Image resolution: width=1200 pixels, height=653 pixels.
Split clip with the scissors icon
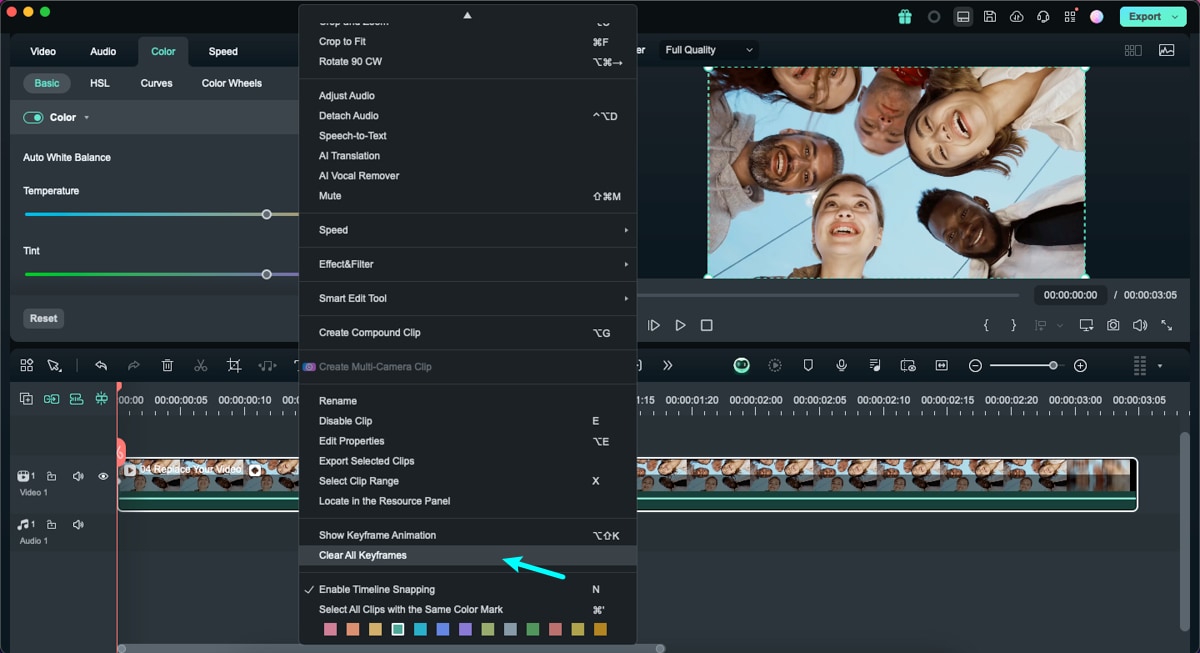tap(201, 366)
